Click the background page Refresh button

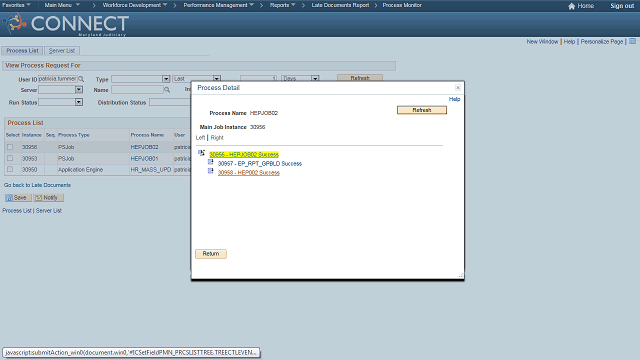[x=360, y=78]
